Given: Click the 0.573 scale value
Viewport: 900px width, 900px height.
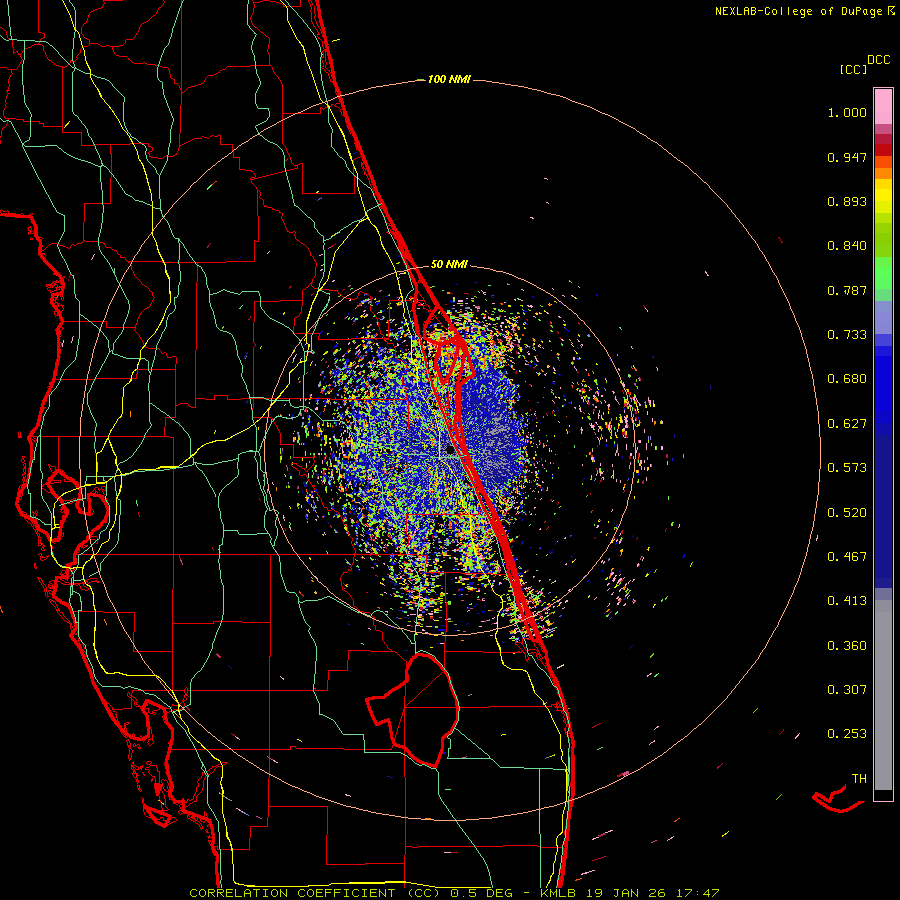Looking at the screenshot, I should click(847, 468).
